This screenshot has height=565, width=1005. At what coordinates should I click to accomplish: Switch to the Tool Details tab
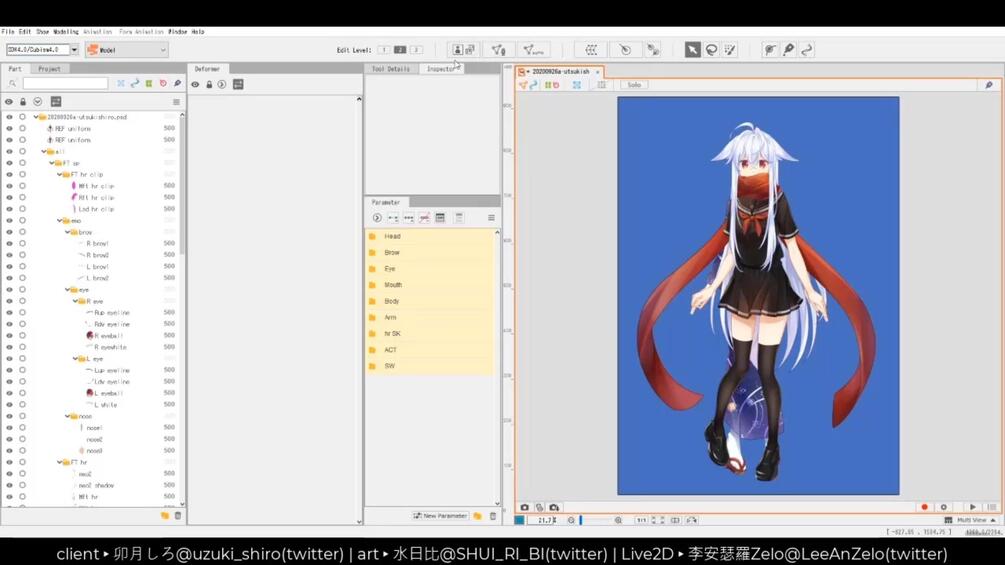point(390,69)
